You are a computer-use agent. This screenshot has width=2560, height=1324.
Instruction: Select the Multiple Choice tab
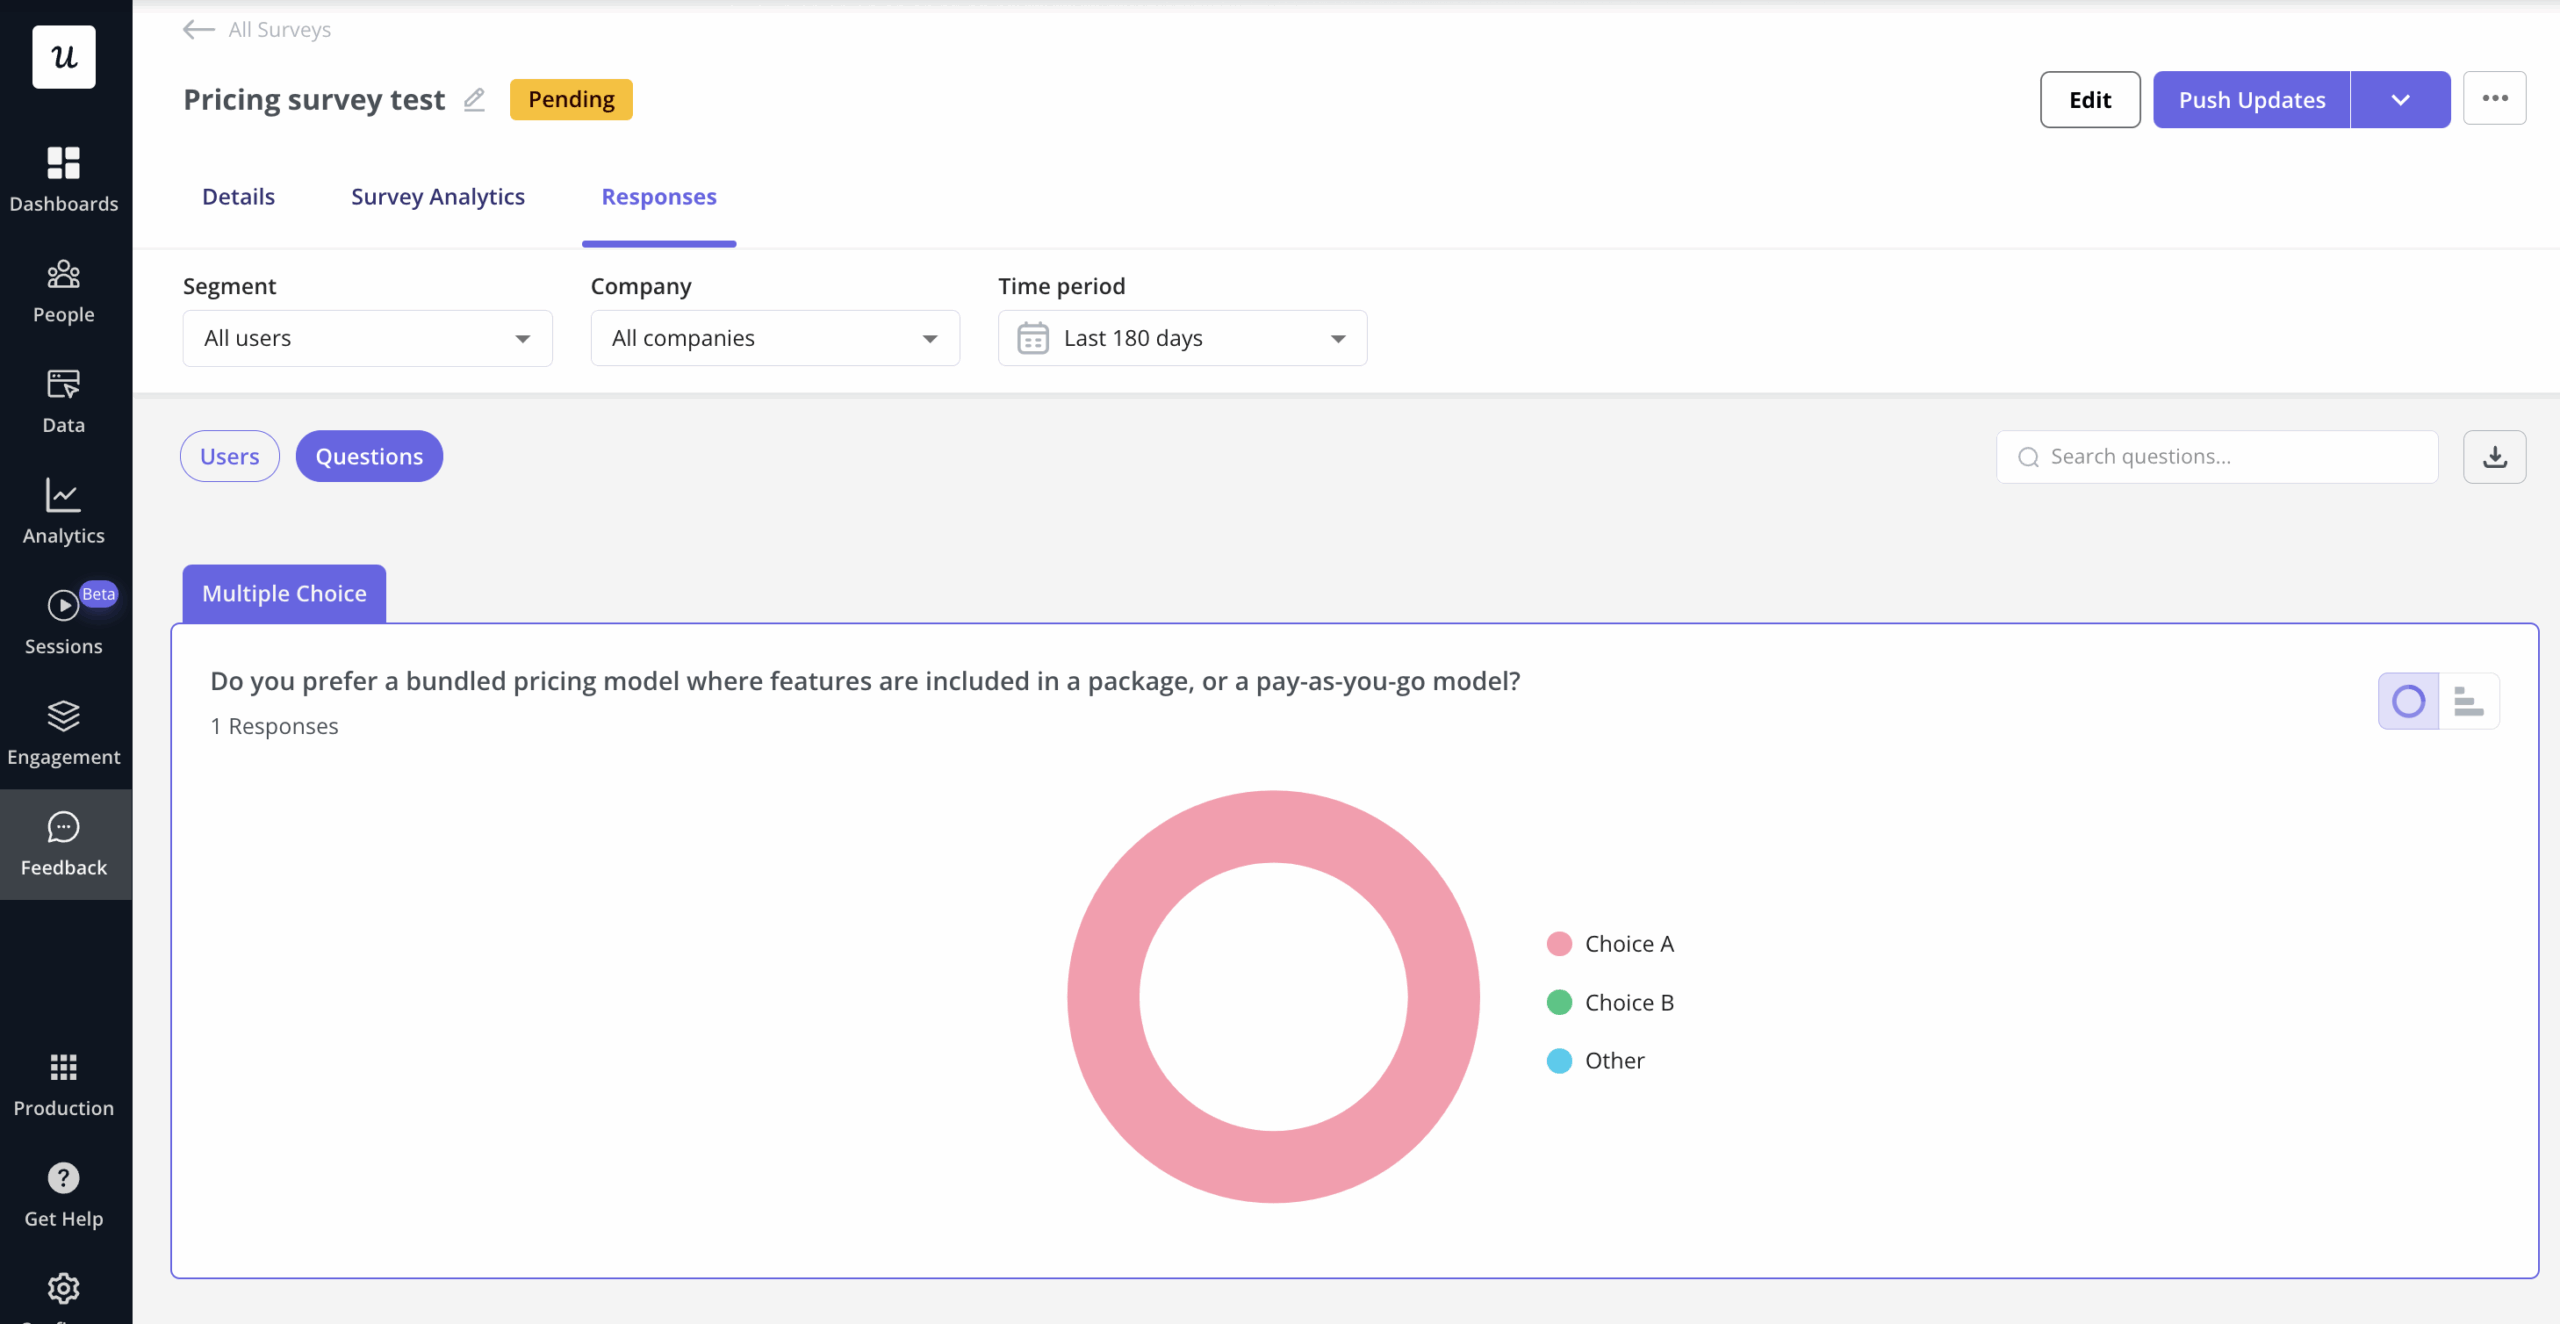[x=284, y=593]
